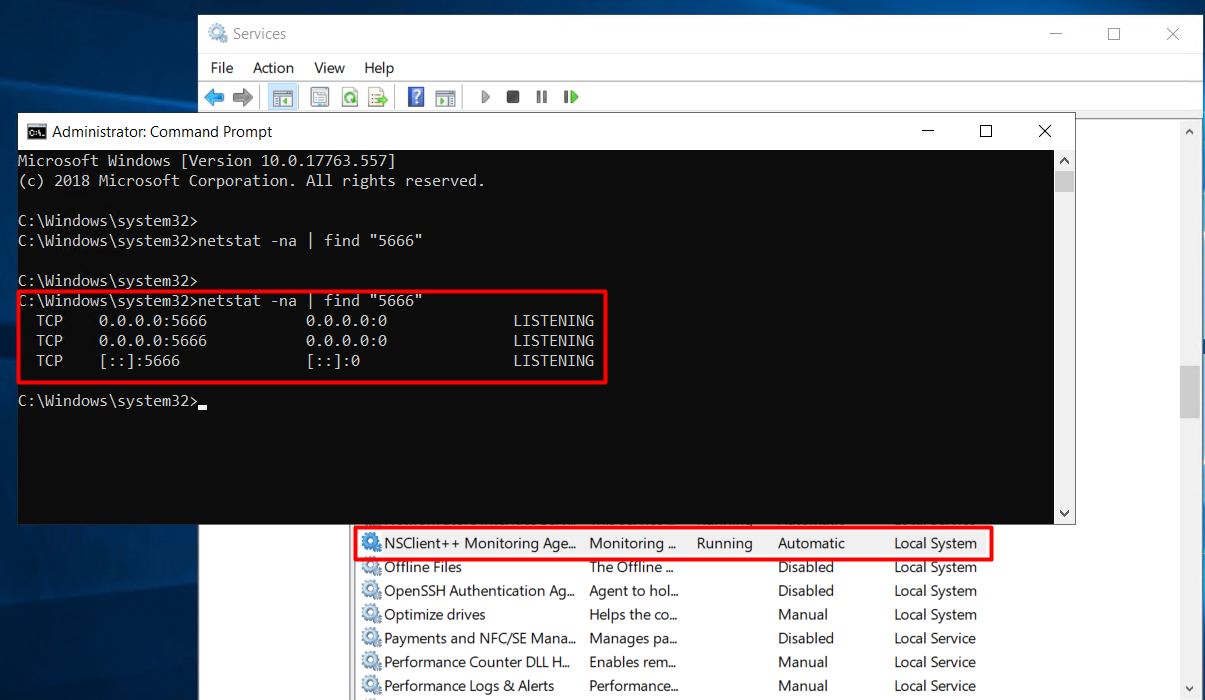Open the View menu in Services

(329, 68)
